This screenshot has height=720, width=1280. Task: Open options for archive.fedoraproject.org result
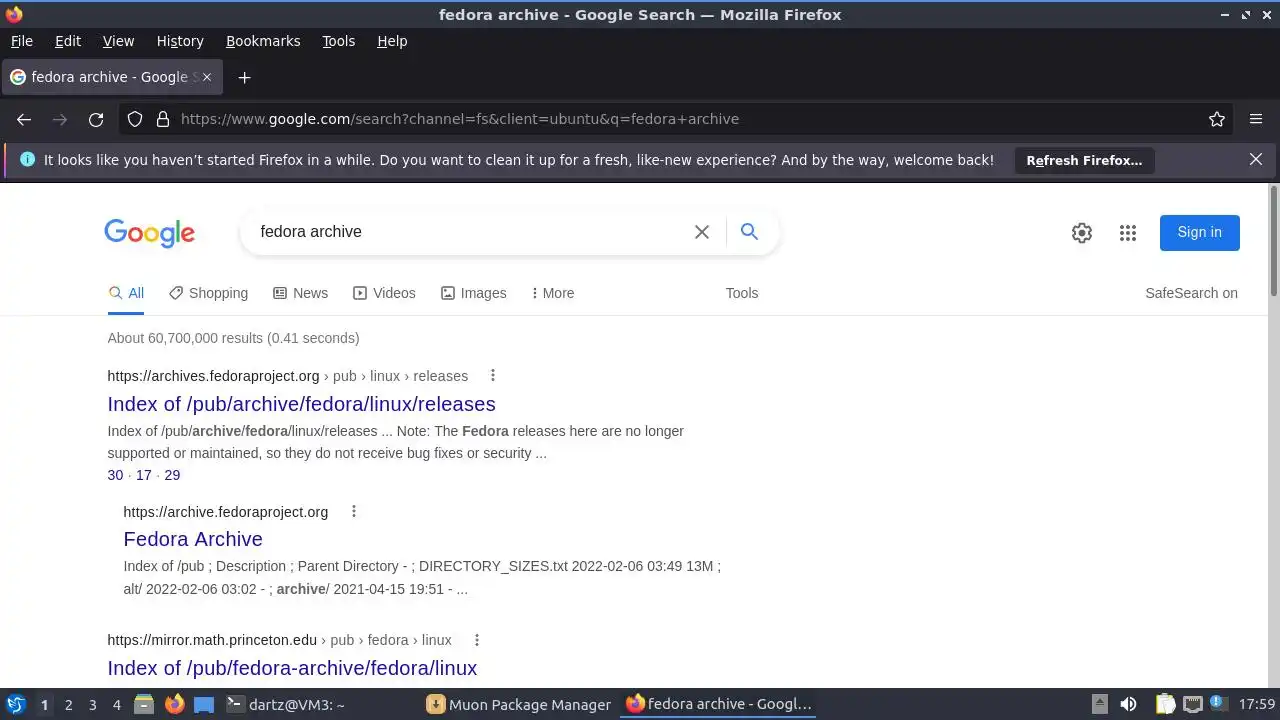coord(353,512)
